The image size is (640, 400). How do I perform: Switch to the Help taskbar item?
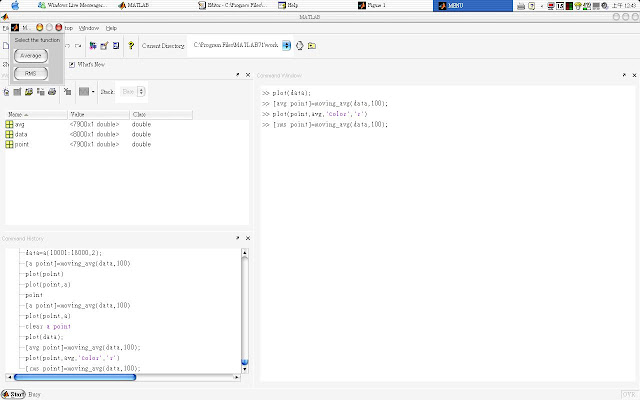(x=288, y=5)
